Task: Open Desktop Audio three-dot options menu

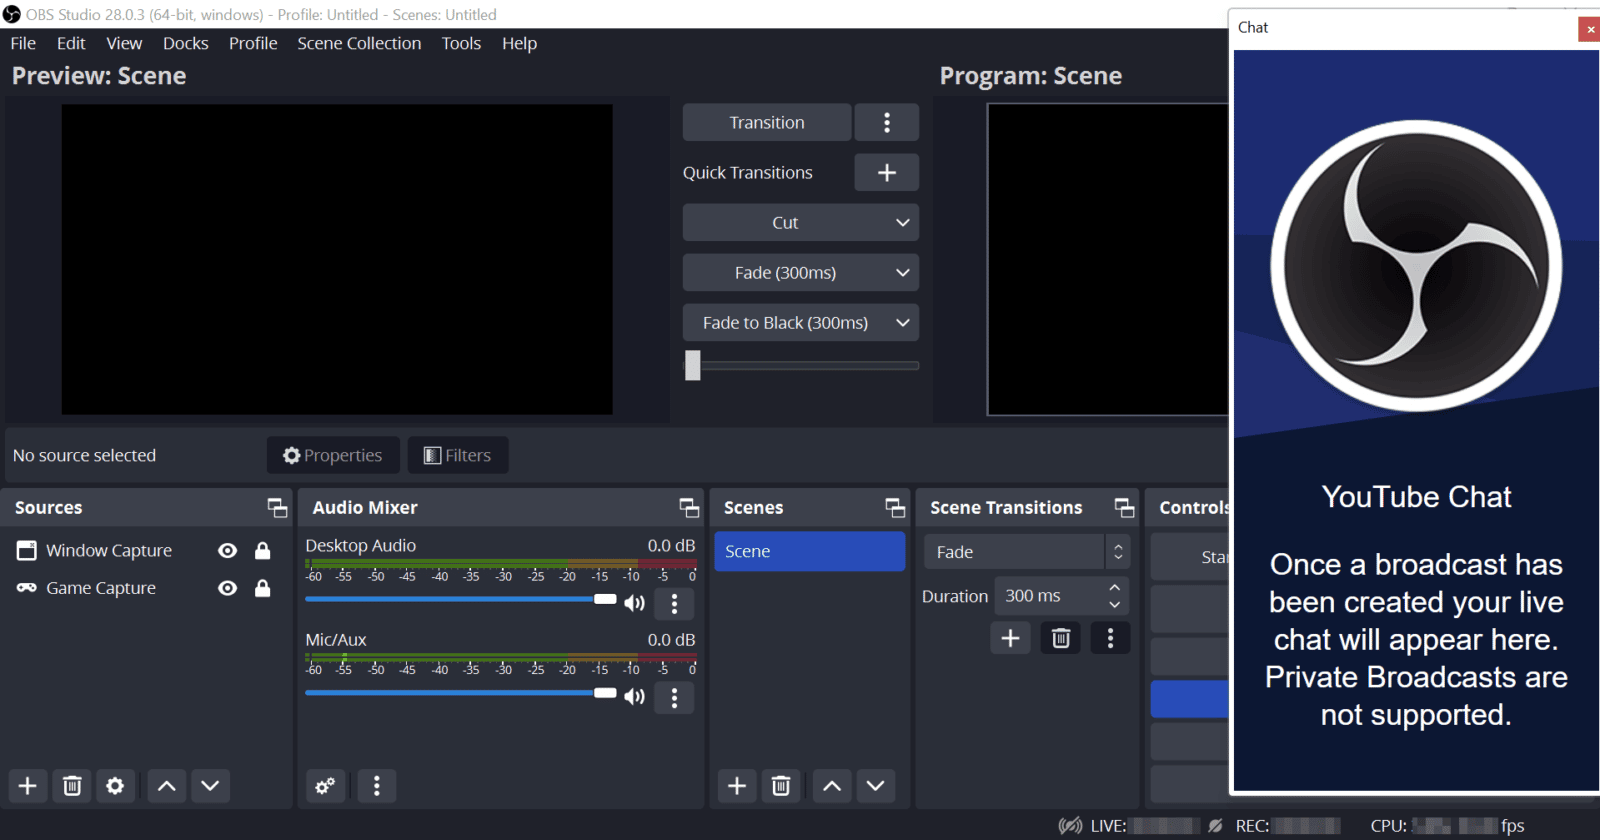Action: coord(675,604)
